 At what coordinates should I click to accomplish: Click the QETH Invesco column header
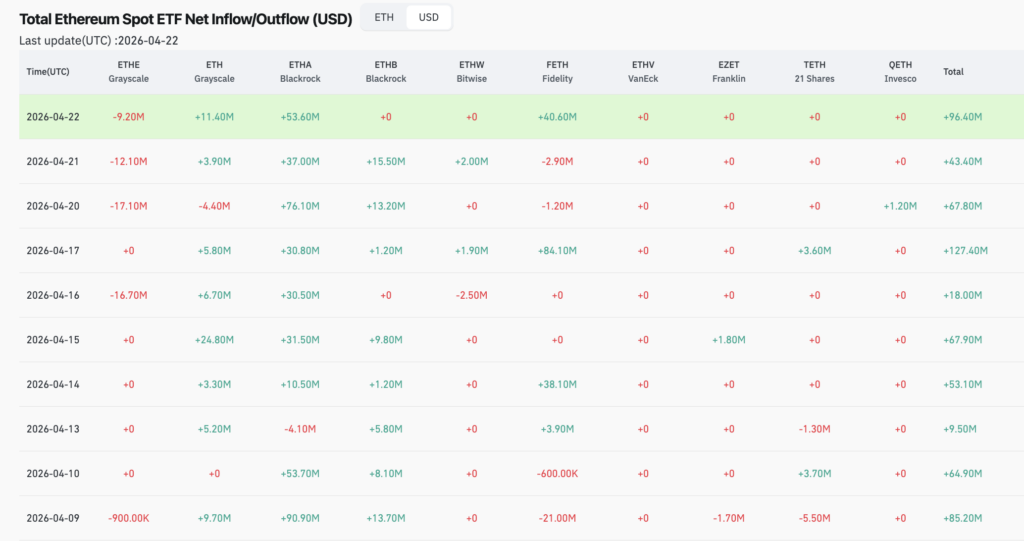(x=900, y=72)
